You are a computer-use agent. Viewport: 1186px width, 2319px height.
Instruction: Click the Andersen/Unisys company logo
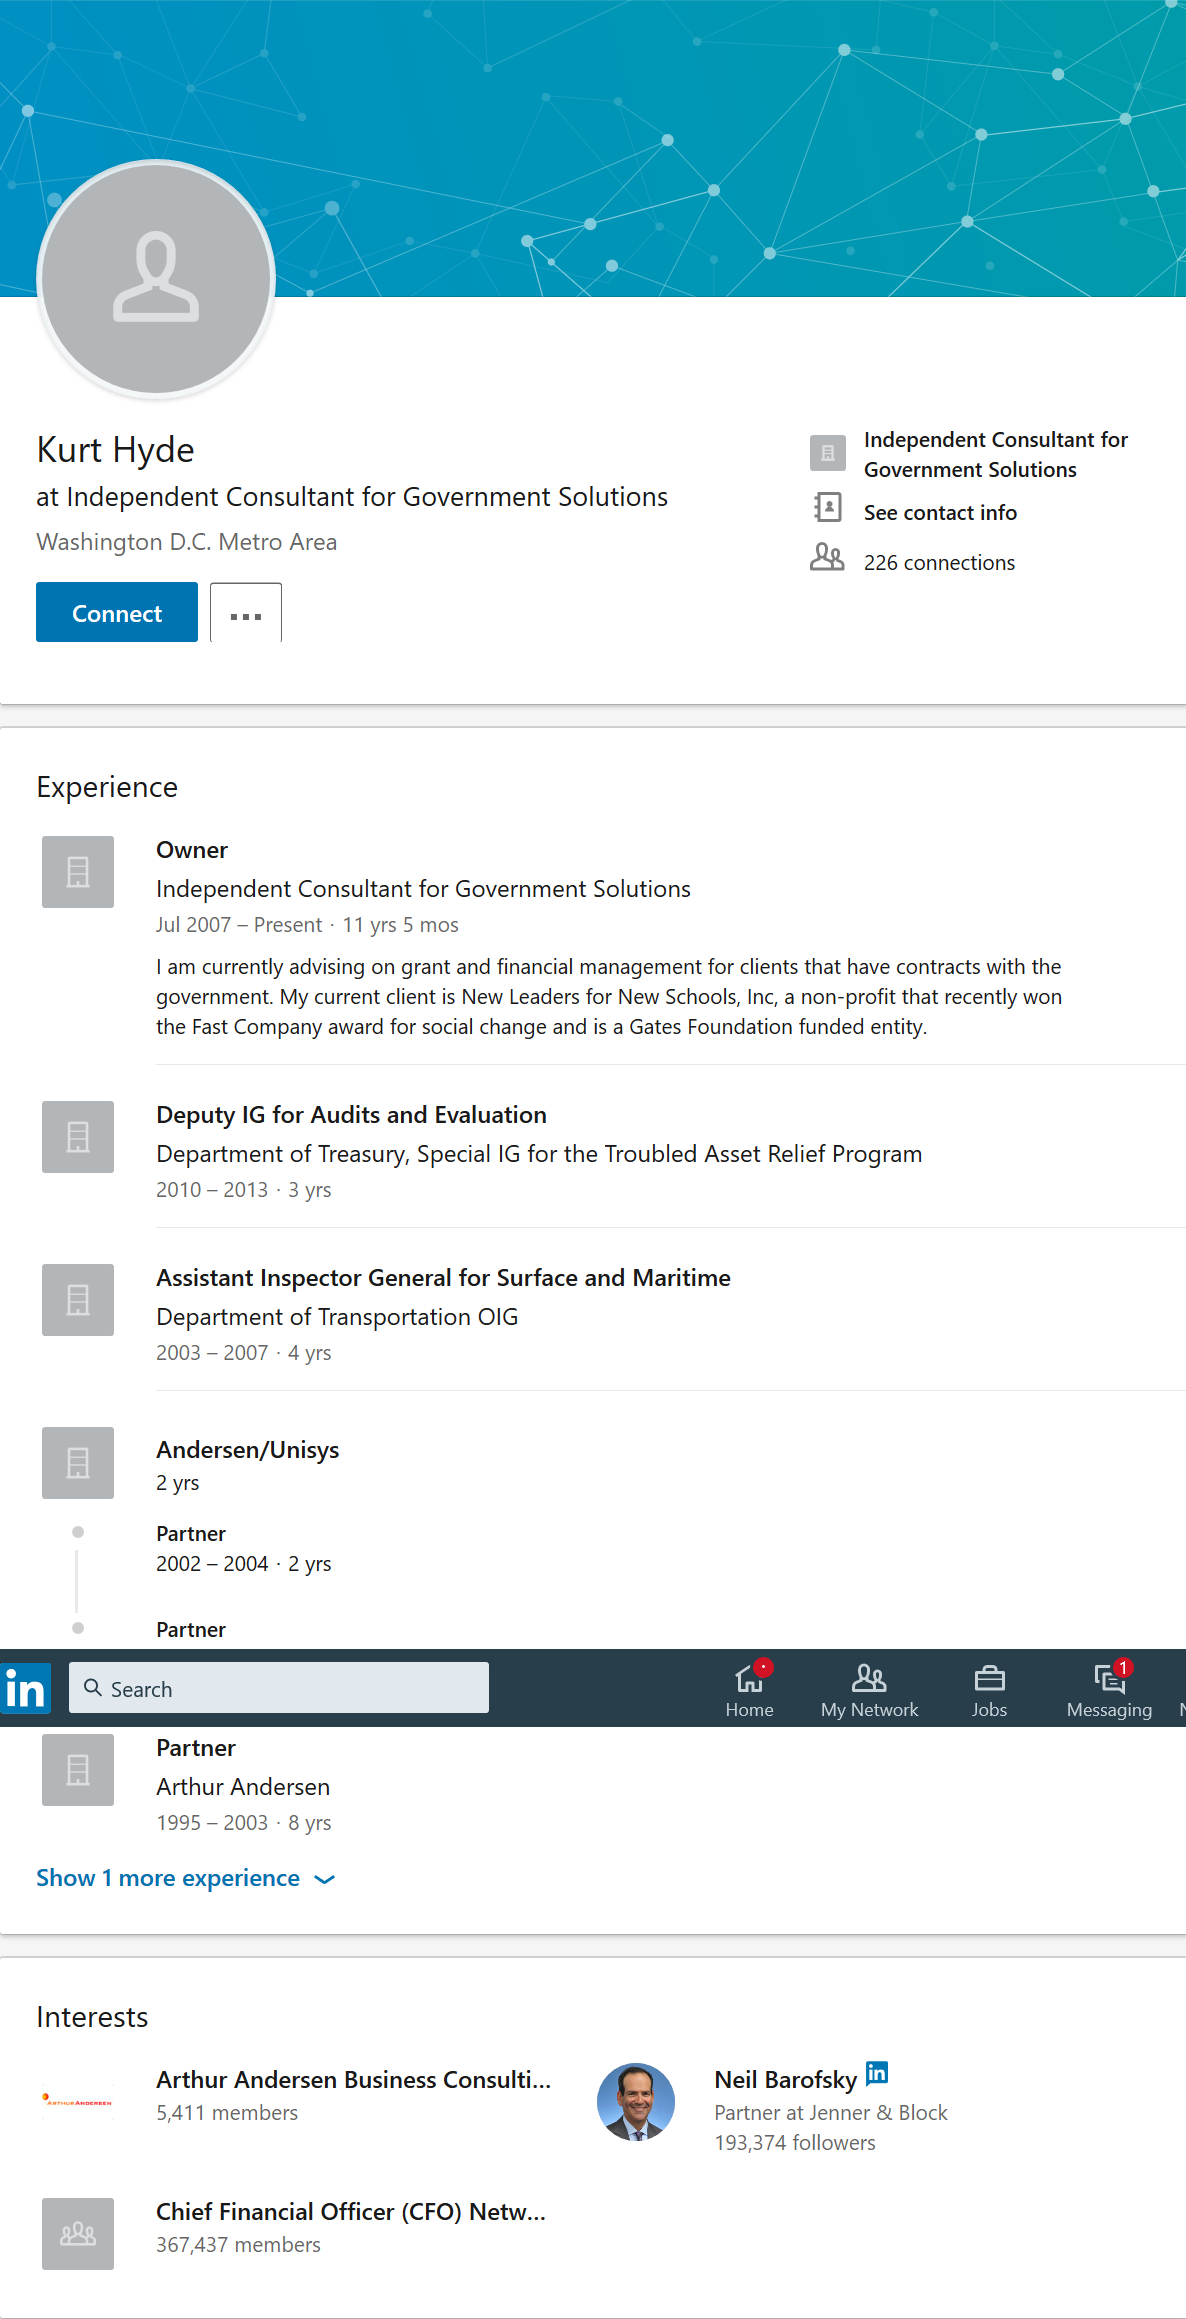pyautogui.click(x=78, y=1463)
